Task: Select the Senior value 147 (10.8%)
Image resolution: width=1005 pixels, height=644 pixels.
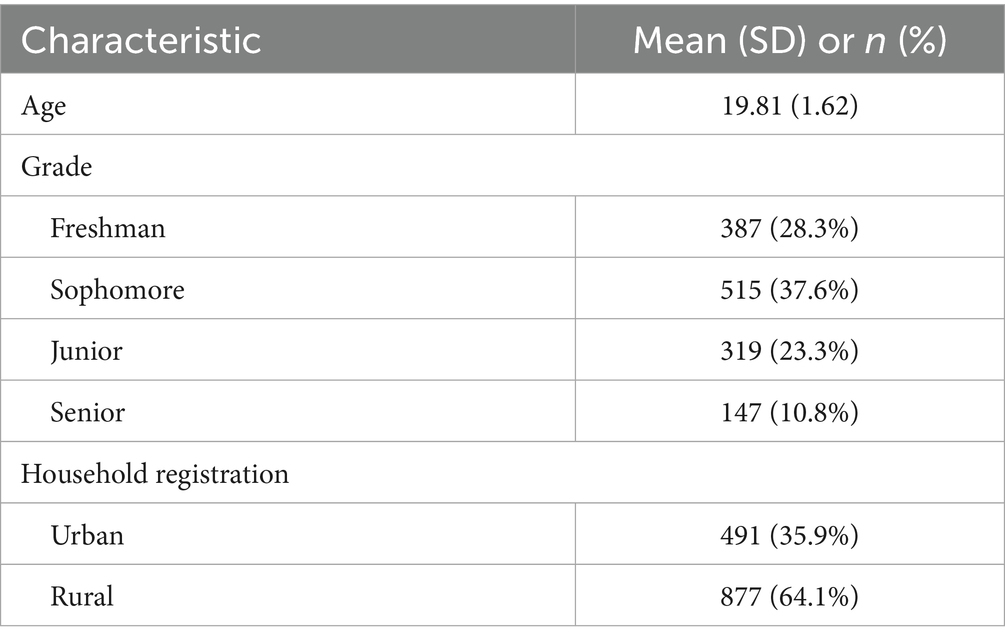Action: pyautogui.click(x=789, y=412)
